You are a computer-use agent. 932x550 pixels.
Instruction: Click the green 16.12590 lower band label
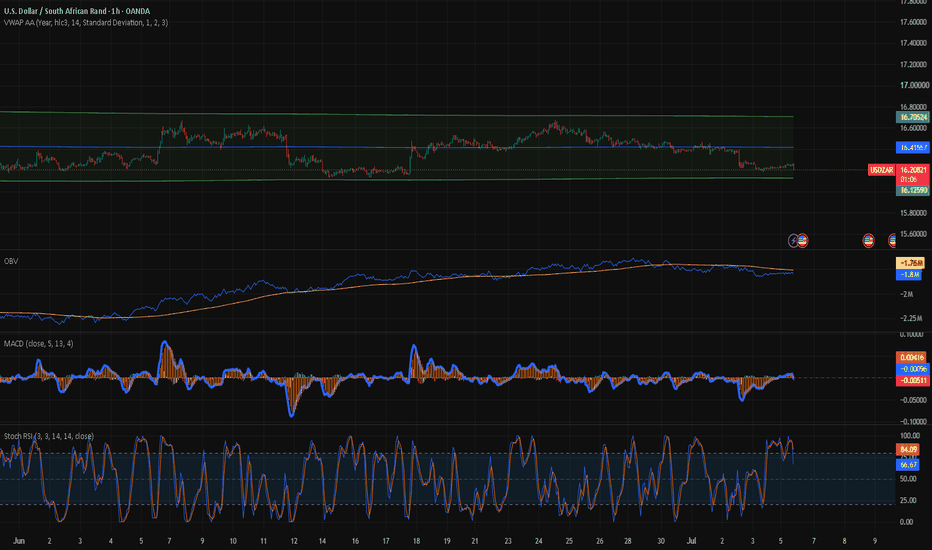(x=912, y=190)
